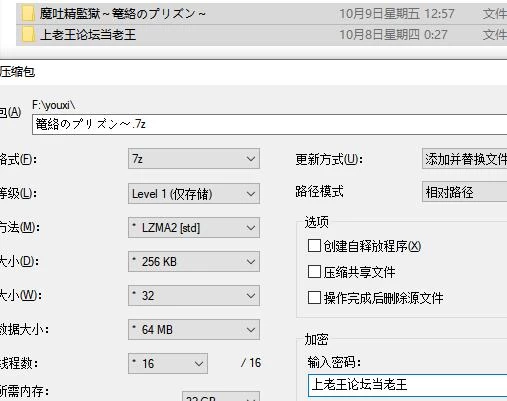
Task: Open path mode dropdown 相对路径
Action: pos(464,192)
